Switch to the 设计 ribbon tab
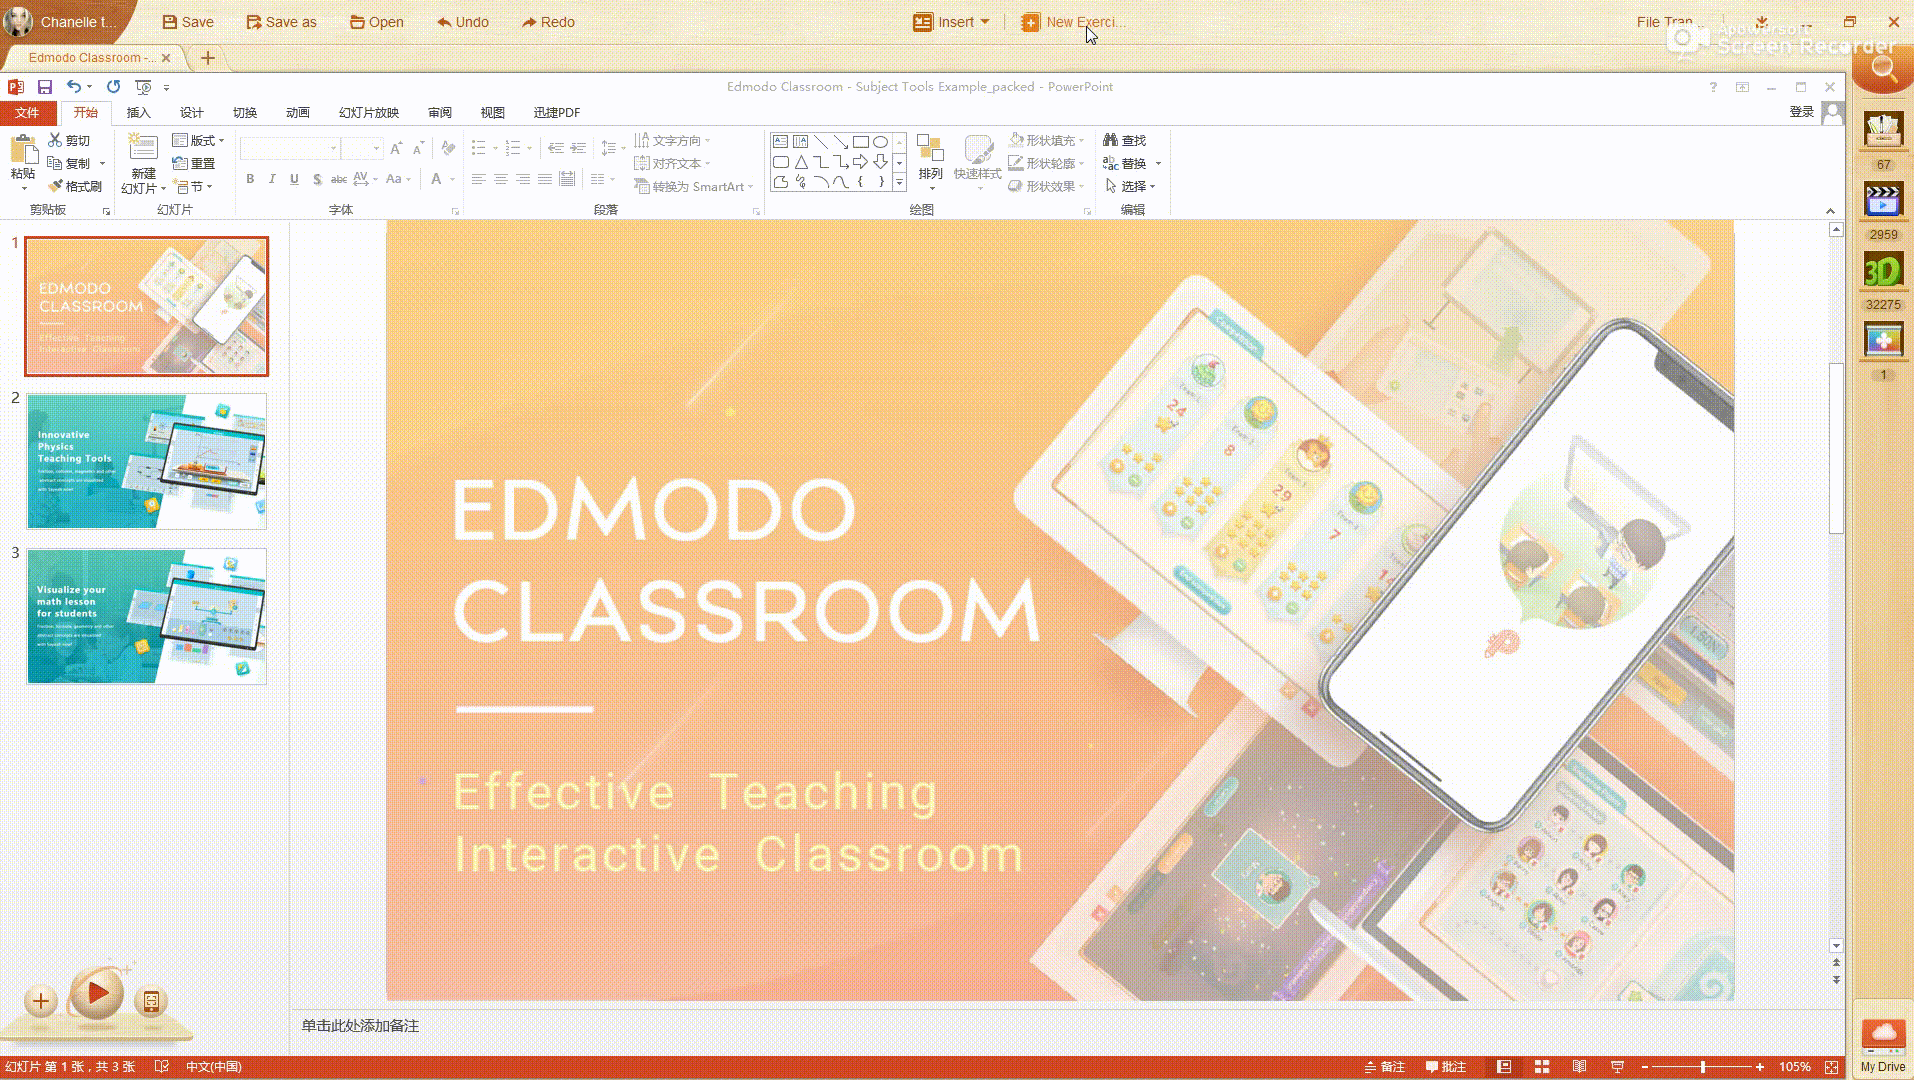Viewport: 1914px width, 1080px height. click(192, 112)
